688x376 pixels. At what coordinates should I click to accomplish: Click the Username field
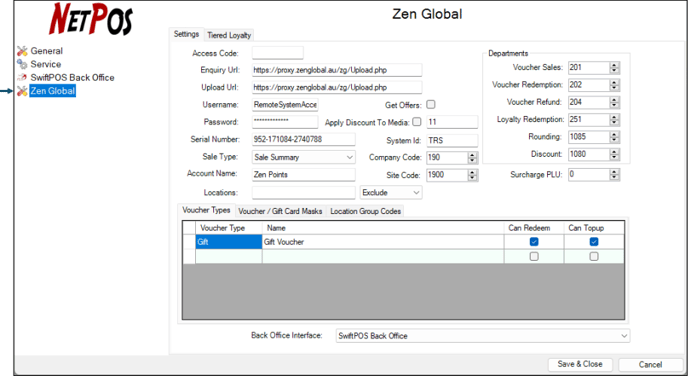(x=285, y=105)
